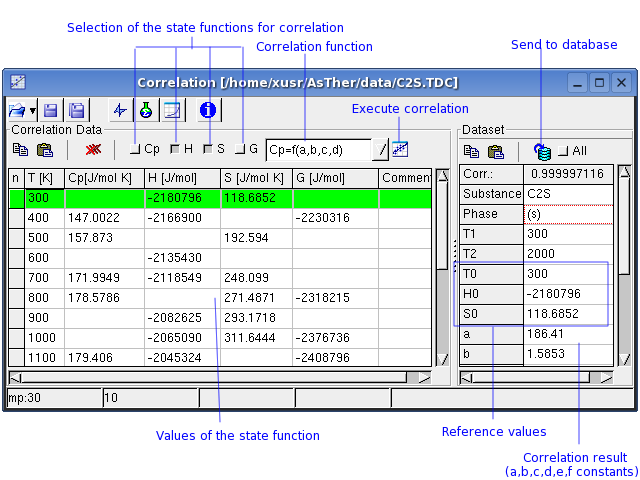This screenshot has width=640, height=480.
Task: Click the T [K] column header
Action: pos(44,178)
